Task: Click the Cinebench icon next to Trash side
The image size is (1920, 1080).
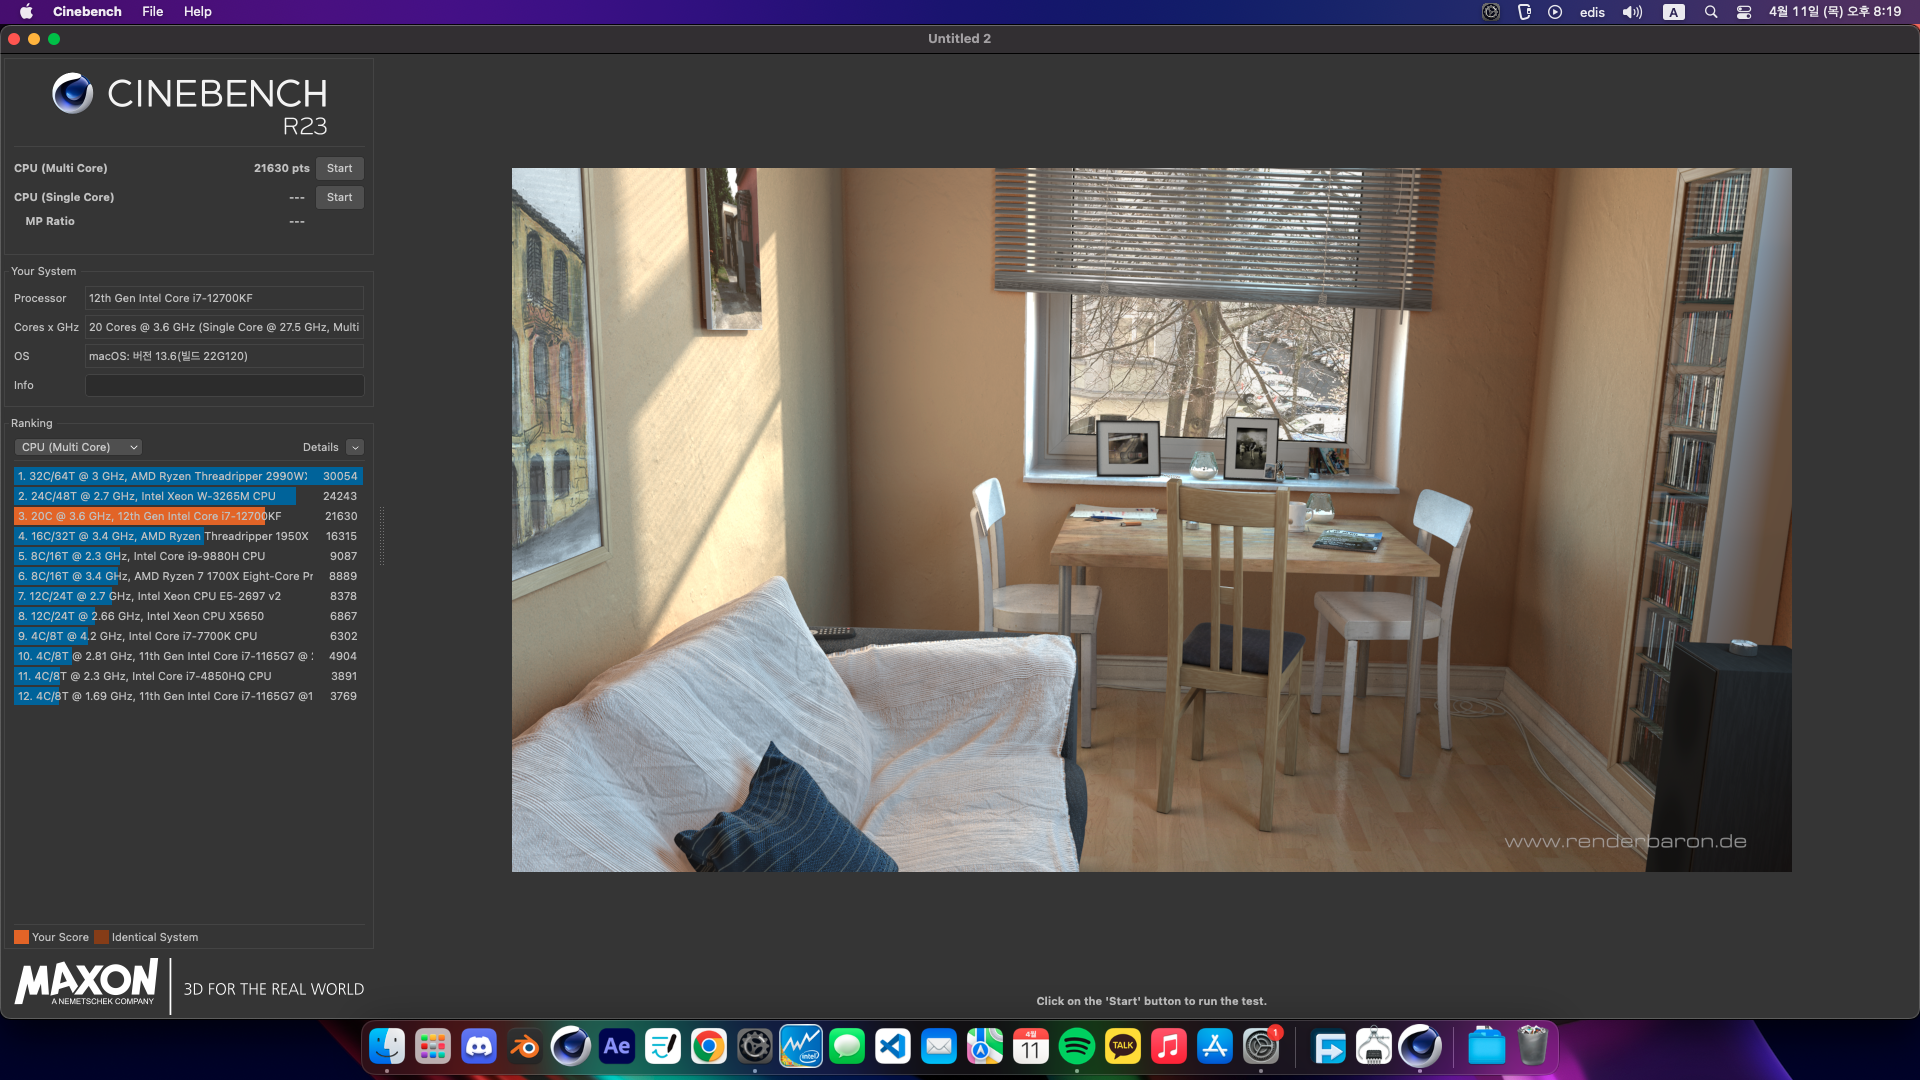Action: point(1420,1047)
